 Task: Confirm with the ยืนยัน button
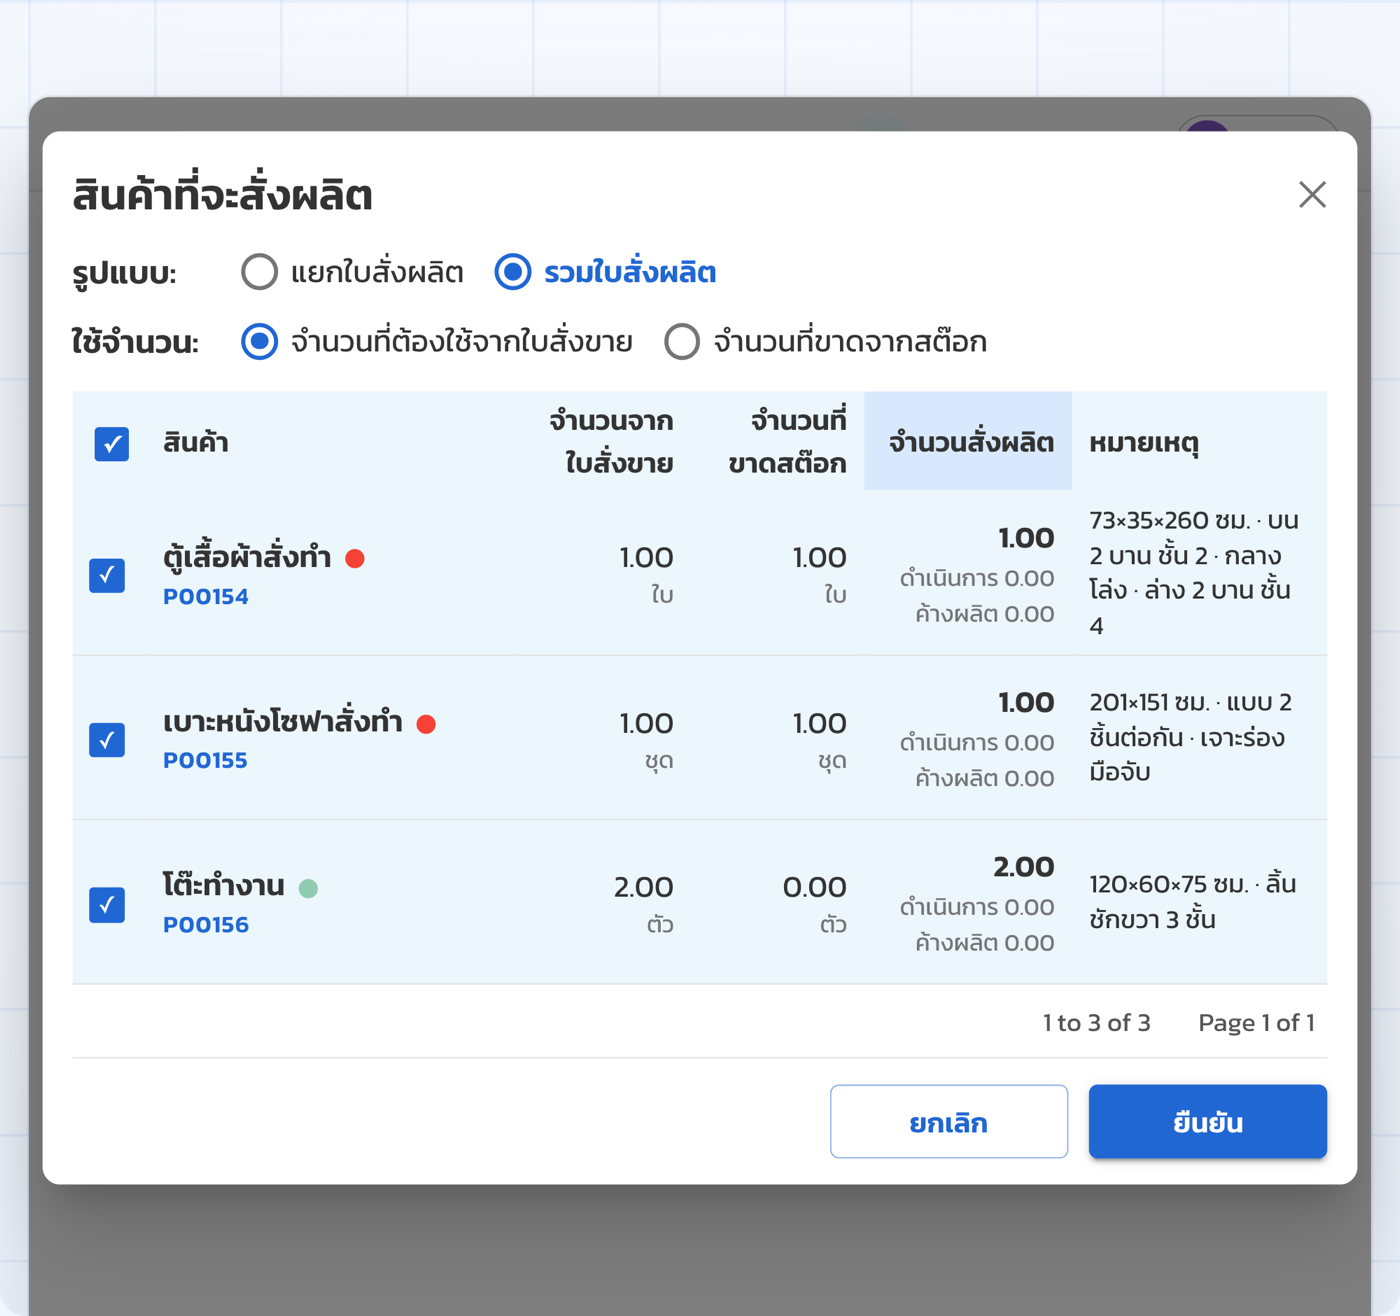(x=1208, y=1122)
